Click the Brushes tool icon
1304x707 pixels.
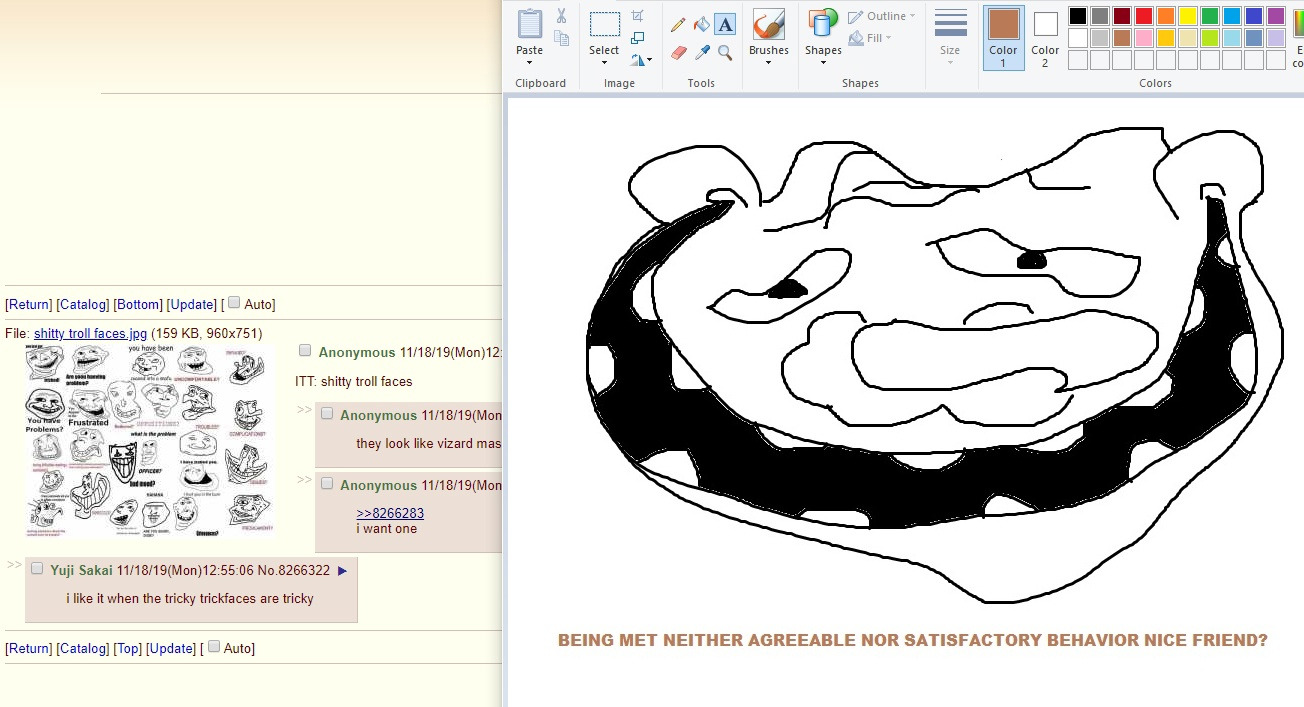click(x=768, y=24)
